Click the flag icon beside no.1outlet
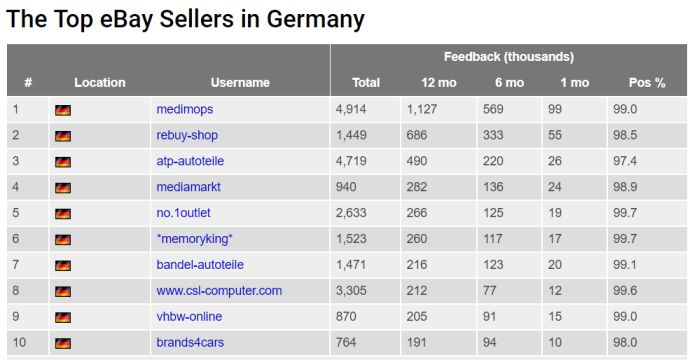Screen dimensions: 692x360 (x=63, y=214)
